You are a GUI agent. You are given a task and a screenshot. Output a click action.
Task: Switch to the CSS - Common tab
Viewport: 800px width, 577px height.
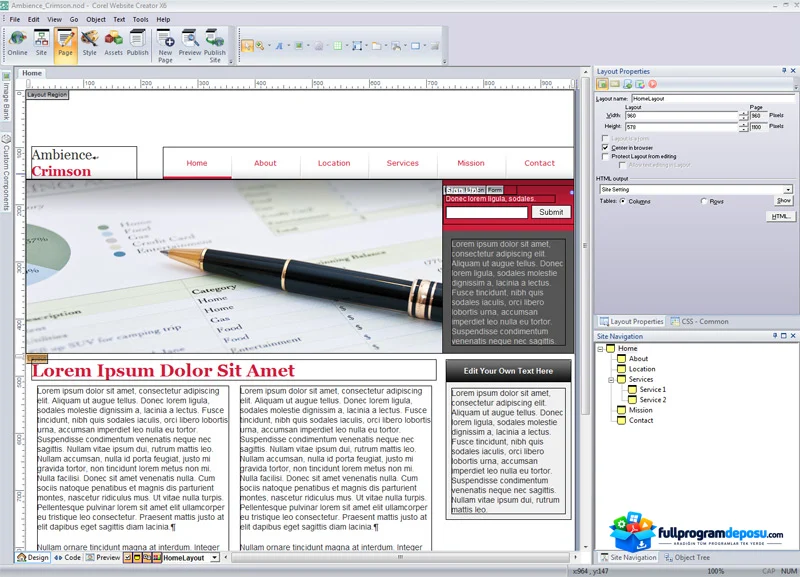click(x=699, y=321)
